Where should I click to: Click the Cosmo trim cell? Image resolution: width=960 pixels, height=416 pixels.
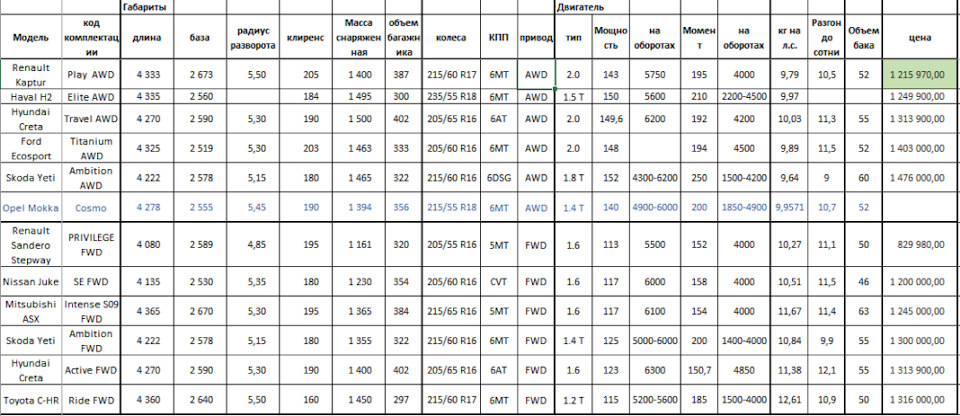click(91, 208)
